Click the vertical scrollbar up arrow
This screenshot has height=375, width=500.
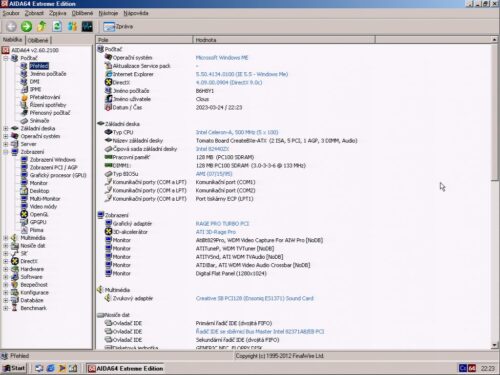tap(494, 40)
